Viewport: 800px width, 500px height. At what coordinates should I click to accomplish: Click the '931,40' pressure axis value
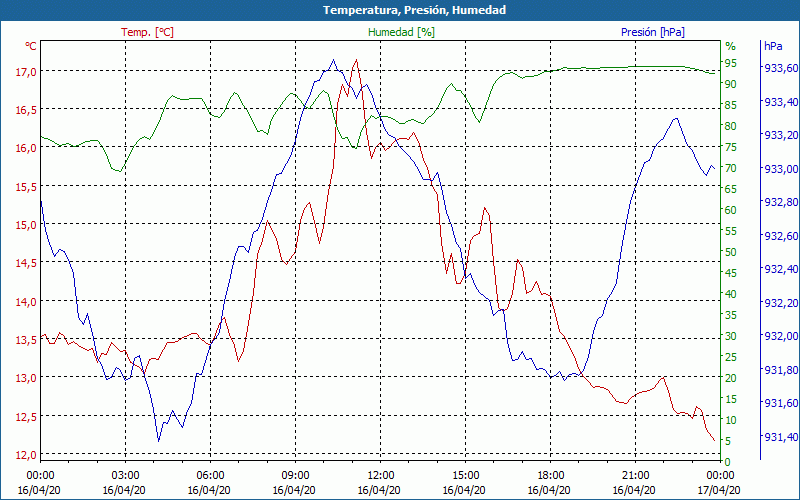click(781, 437)
